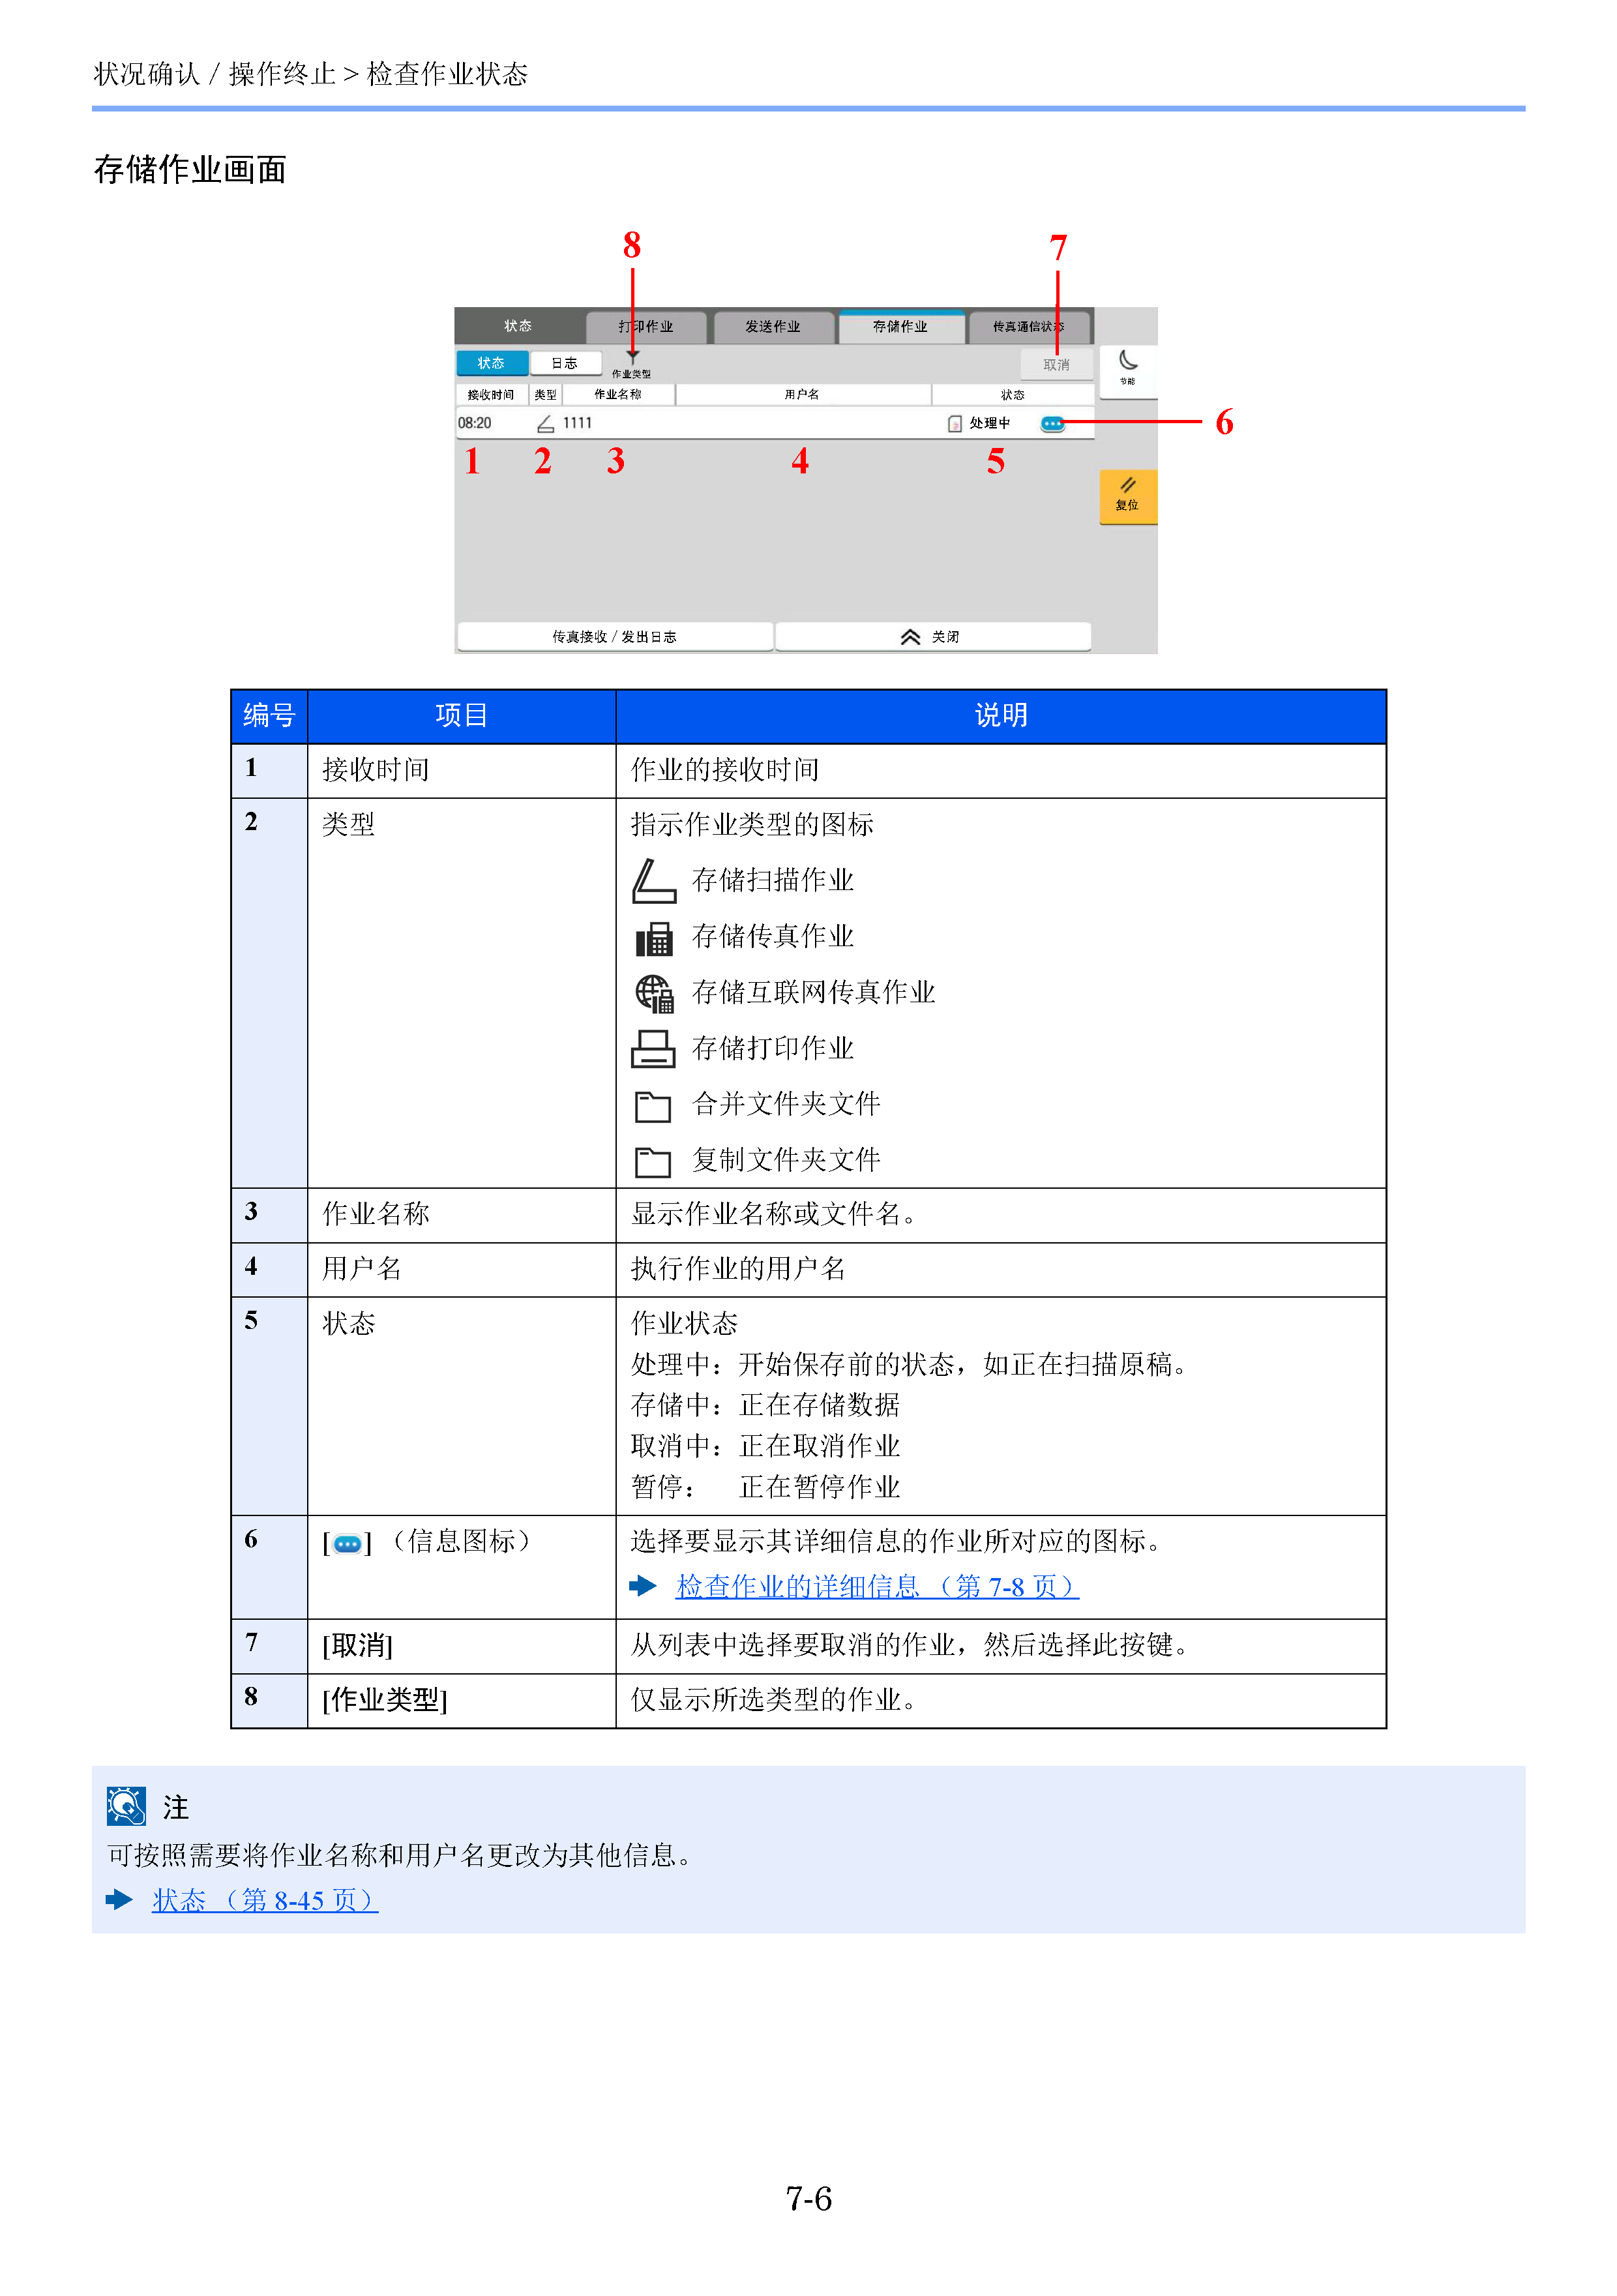Click the 用户名 column header
The width and height of the screenshot is (1617, 2296).
click(802, 395)
